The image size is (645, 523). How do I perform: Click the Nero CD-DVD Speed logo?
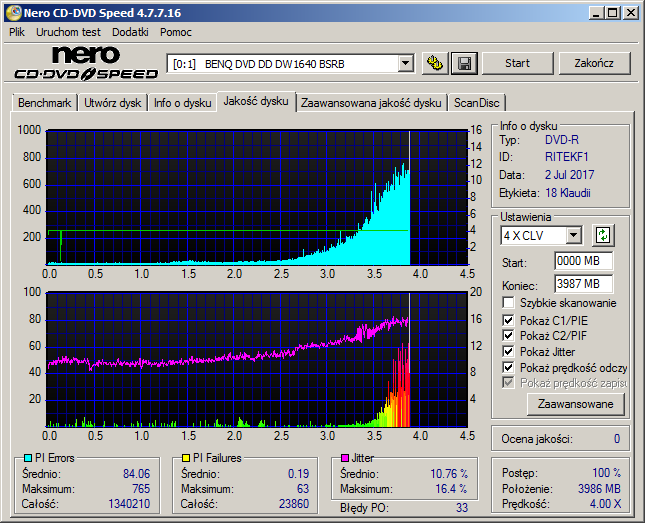point(86,63)
